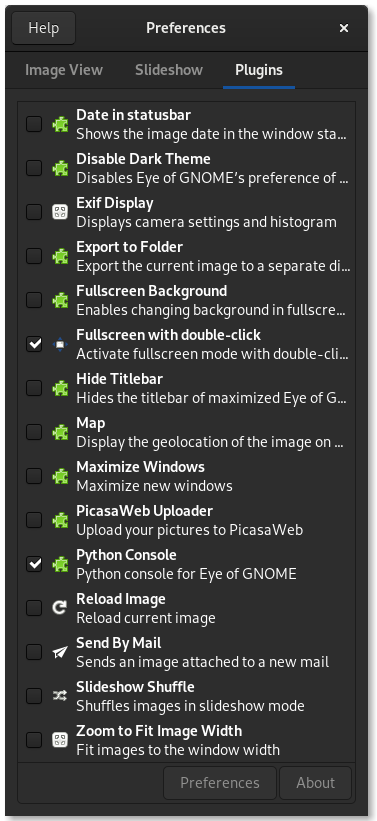This screenshot has height=821, width=377.
Task: Click the Fullscreen with double-click plugin icon
Action: click(60, 344)
